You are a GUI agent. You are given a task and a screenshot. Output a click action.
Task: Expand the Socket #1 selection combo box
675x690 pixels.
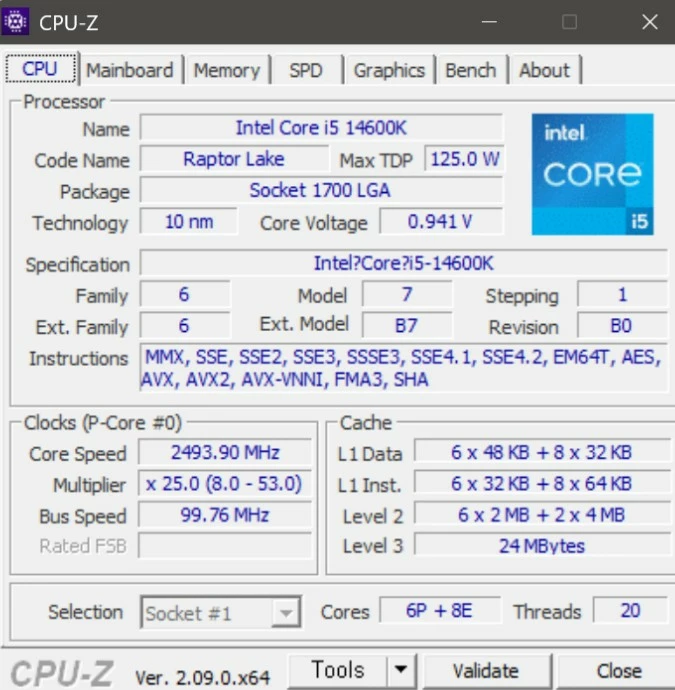tap(221, 612)
